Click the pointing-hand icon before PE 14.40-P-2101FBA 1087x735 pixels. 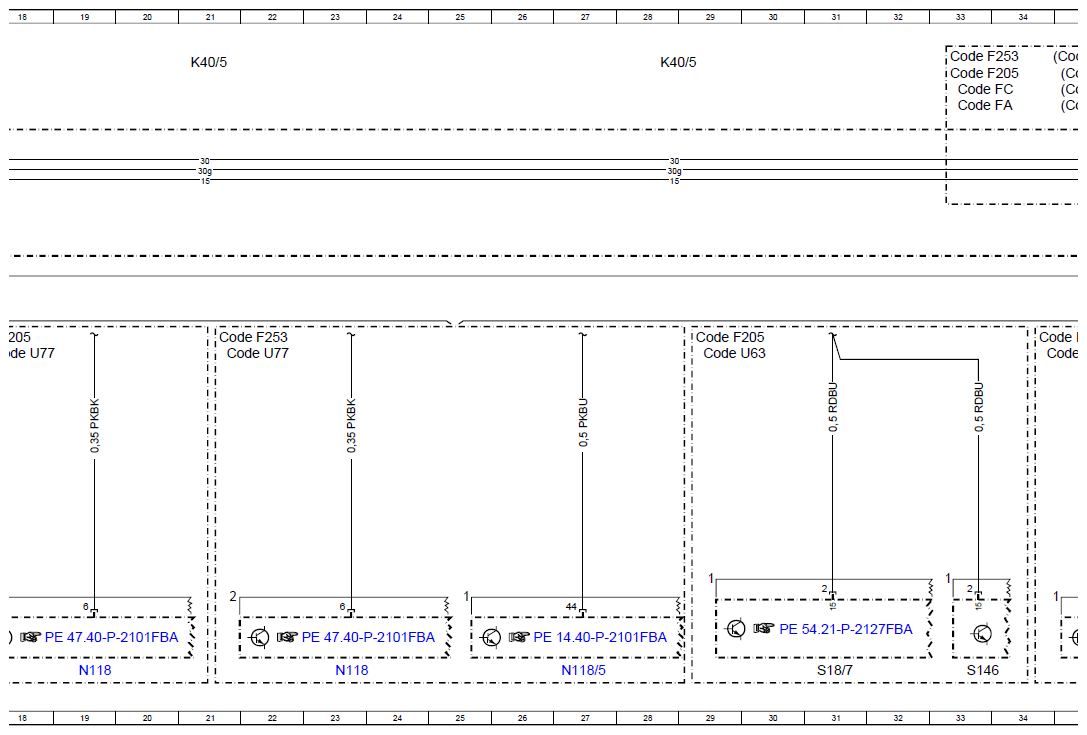click(x=519, y=637)
